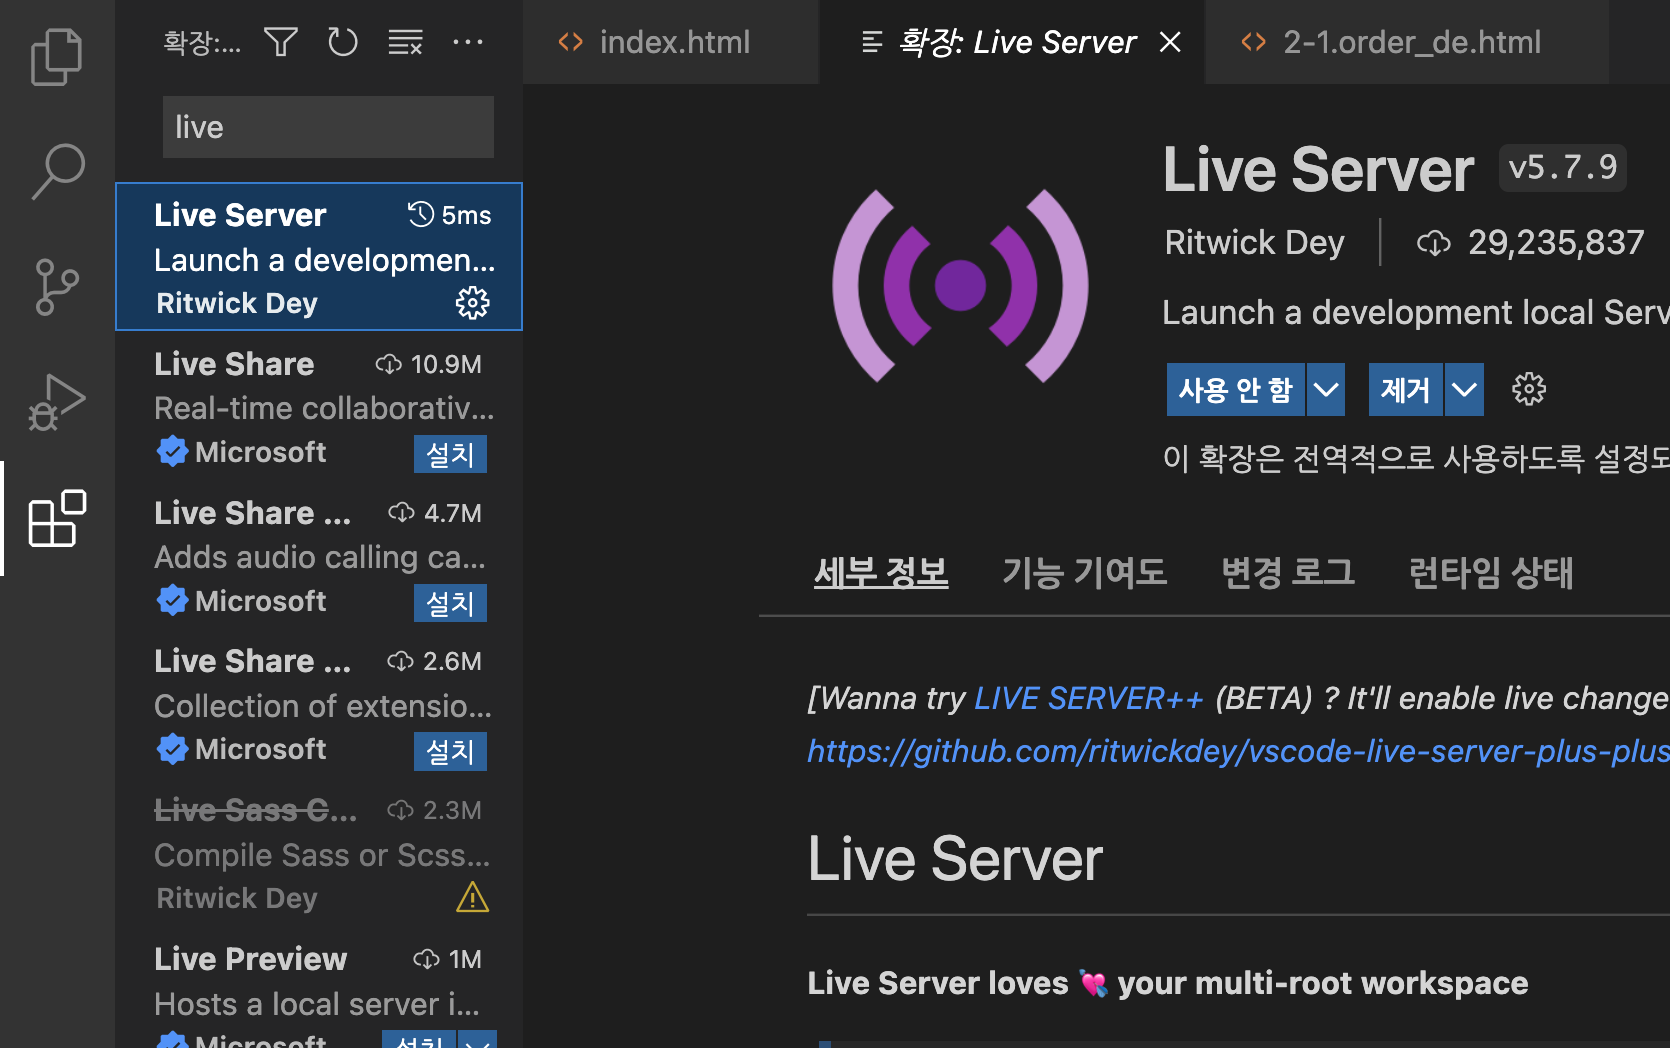The width and height of the screenshot is (1670, 1048).
Task: Activate the 확장: Live Server editor tab
Action: (x=1012, y=42)
